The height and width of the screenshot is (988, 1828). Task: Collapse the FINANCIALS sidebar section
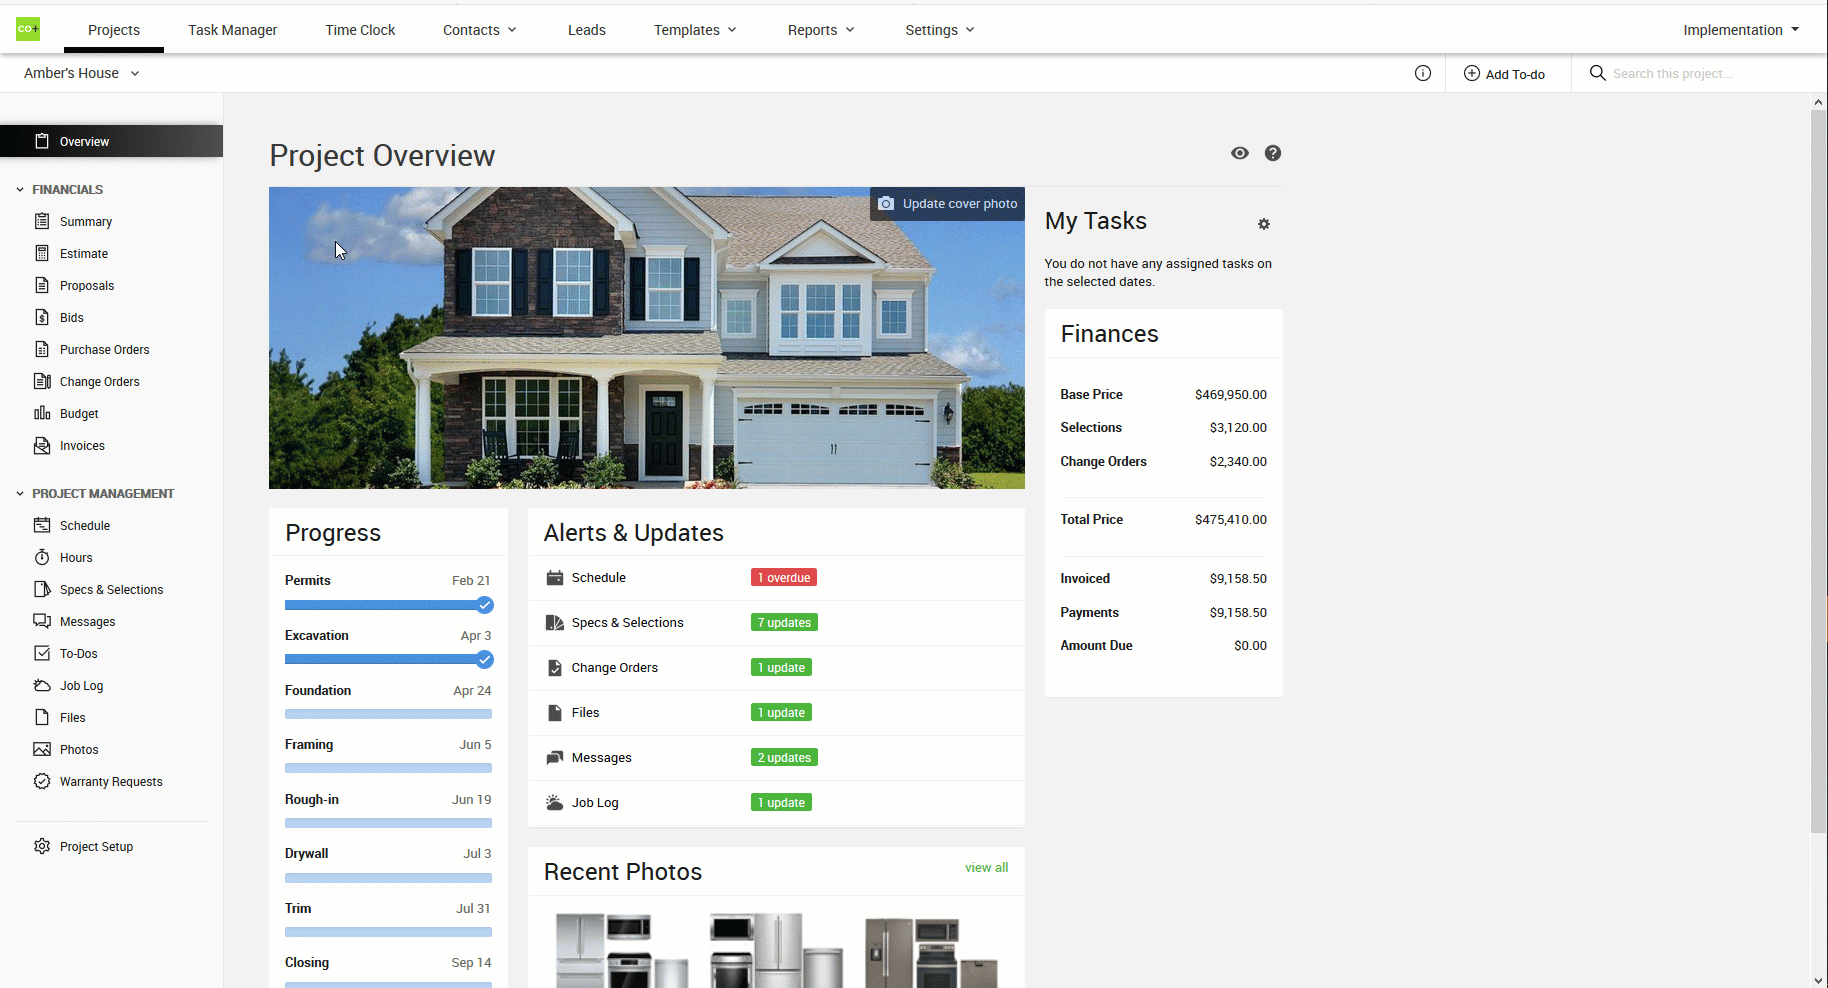(20, 189)
